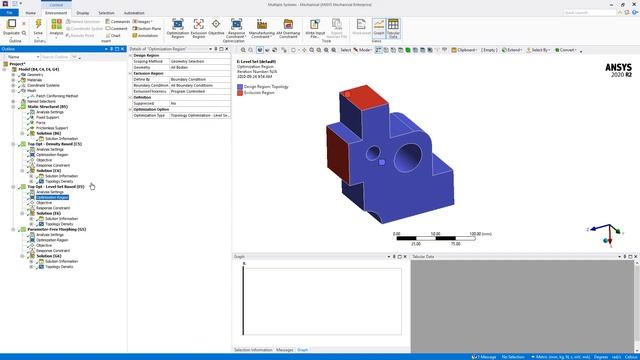Image resolution: width=640 pixels, height=360 pixels.
Task: Click the Select button in graphics toolbar
Action: coord(345,50)
